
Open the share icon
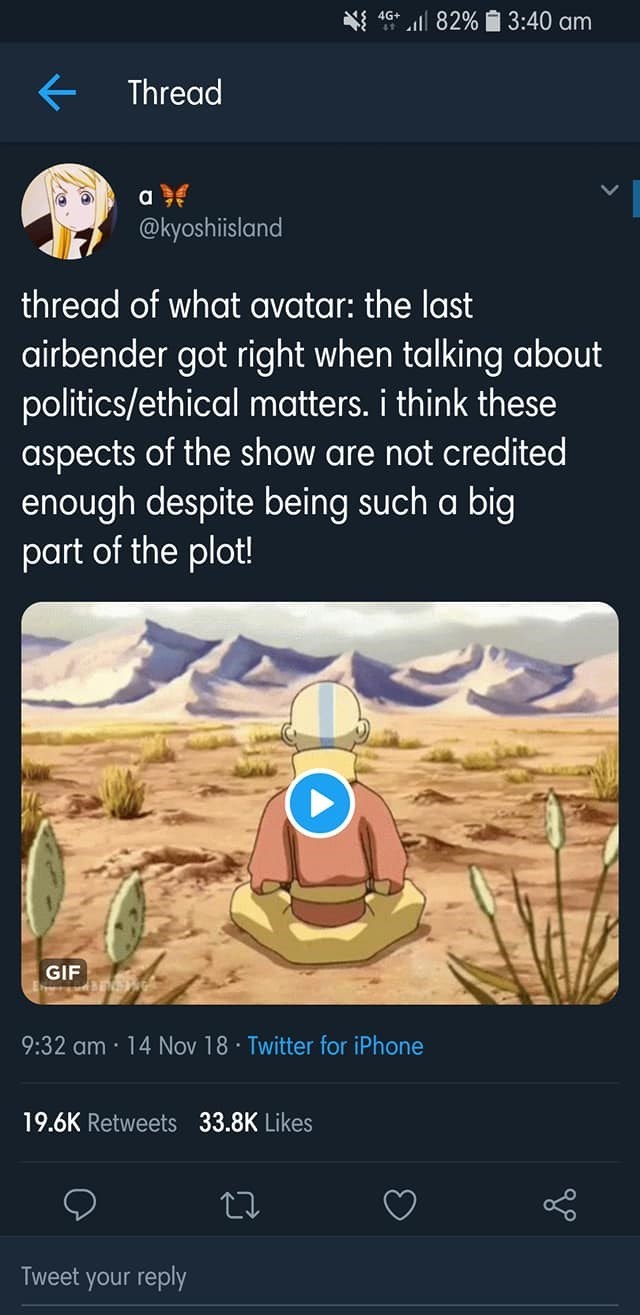(560, 1205)
